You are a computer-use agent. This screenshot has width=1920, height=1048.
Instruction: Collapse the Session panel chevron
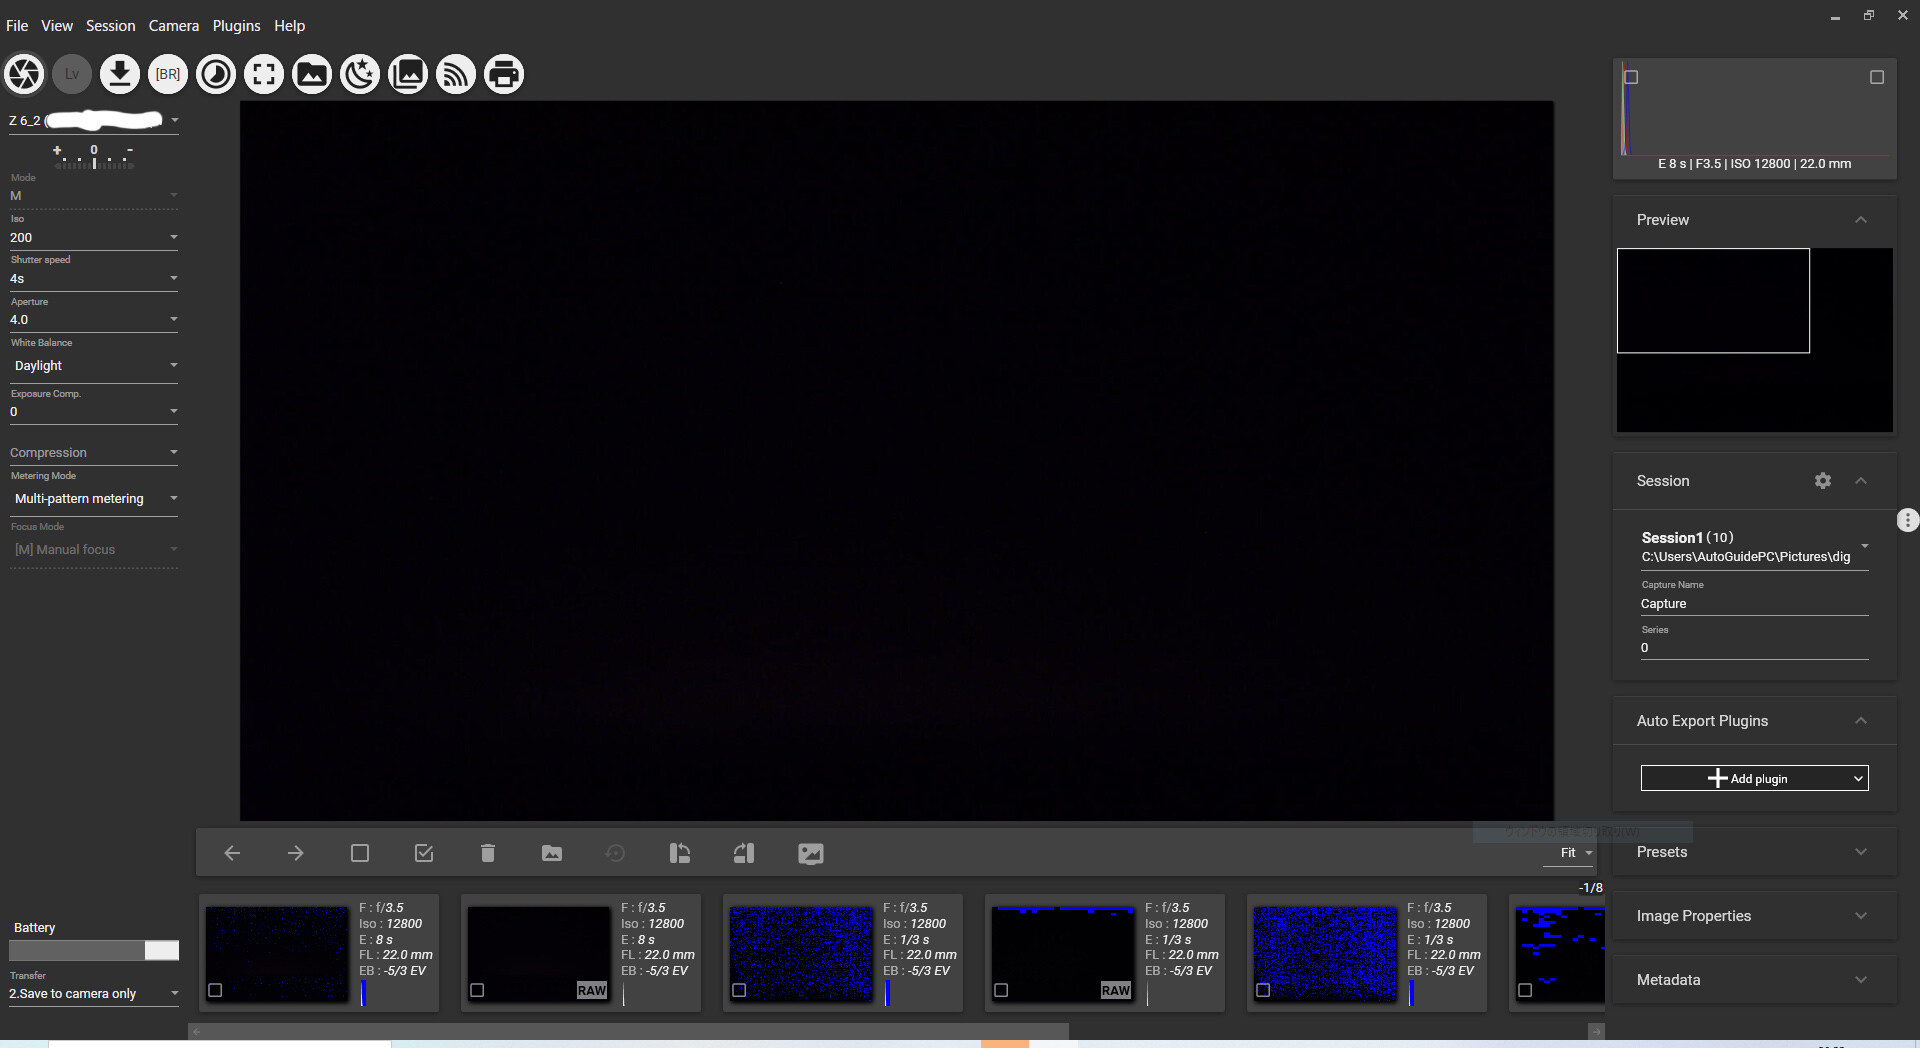coord(1861,481)
